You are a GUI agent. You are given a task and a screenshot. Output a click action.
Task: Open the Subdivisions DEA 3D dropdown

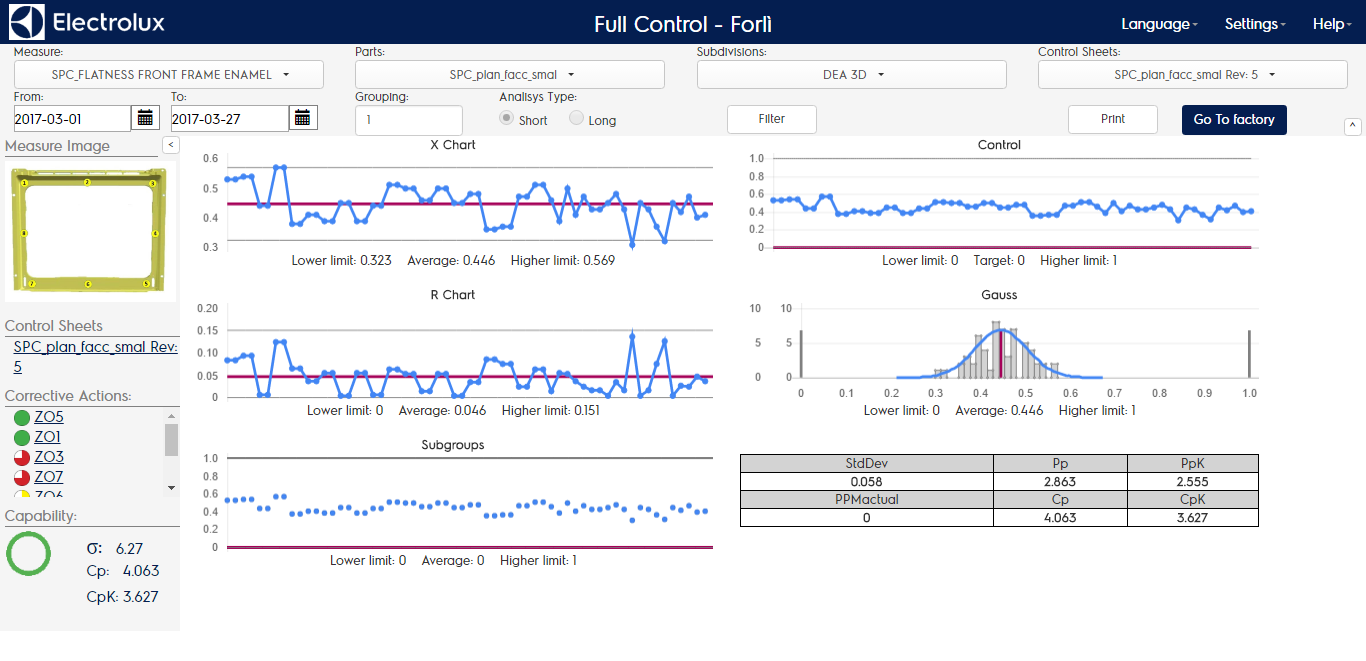tap(852, 75)
